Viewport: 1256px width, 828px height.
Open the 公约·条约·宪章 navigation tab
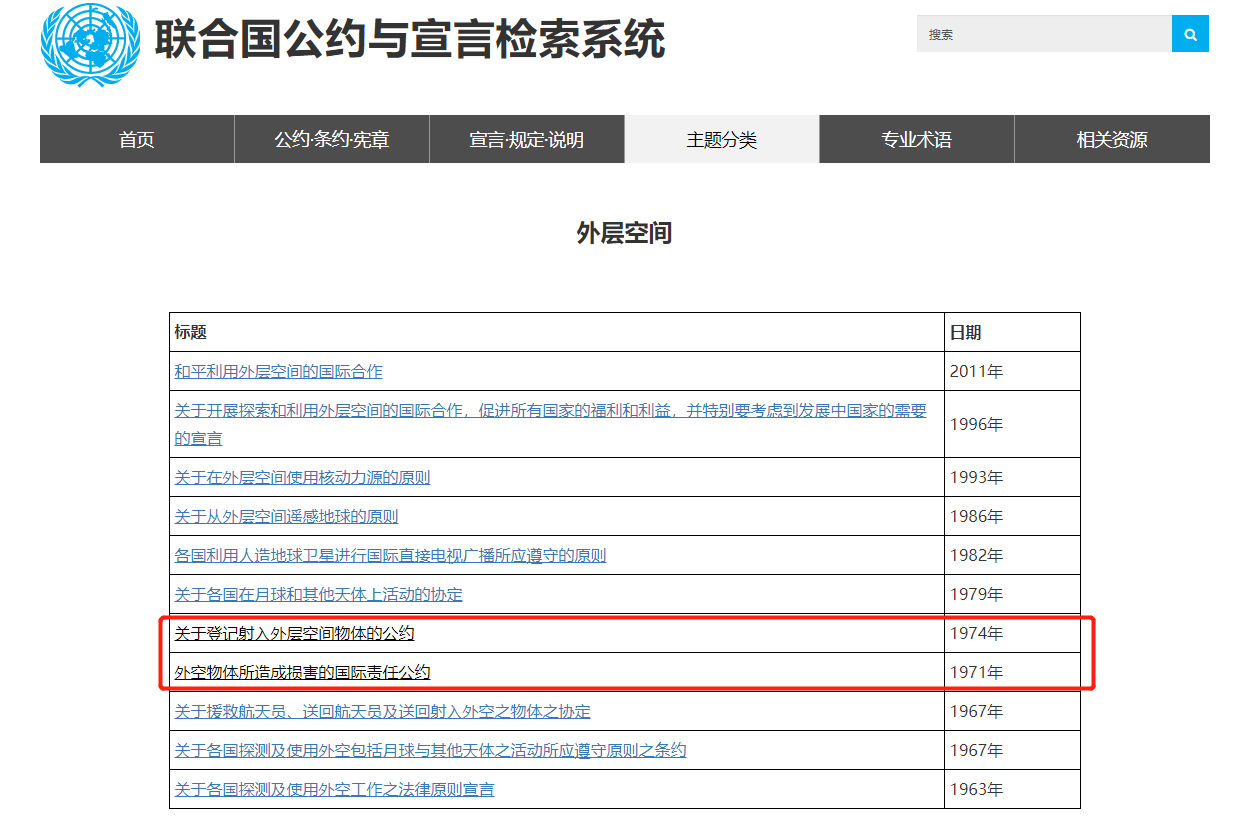[x=332, y=139]
